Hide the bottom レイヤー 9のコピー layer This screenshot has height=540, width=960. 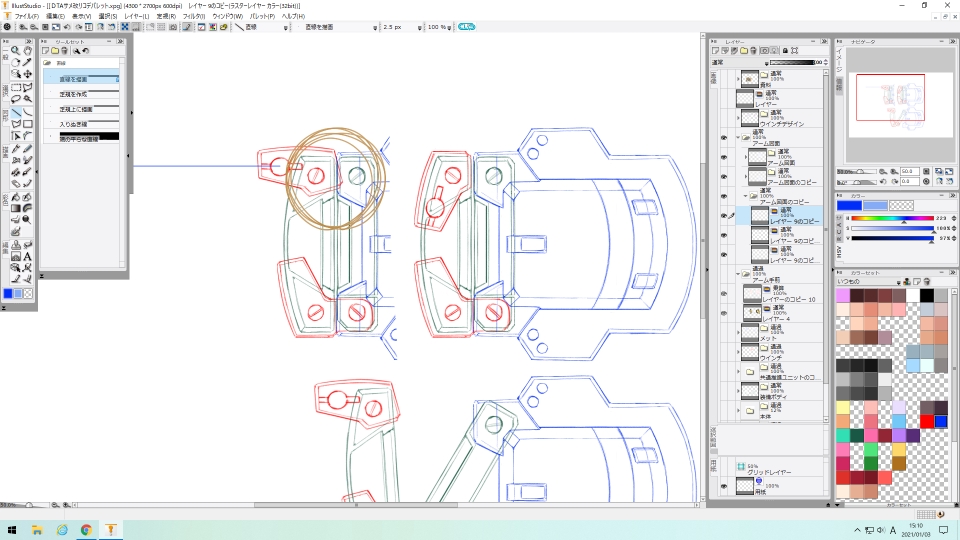pos(724,255)
